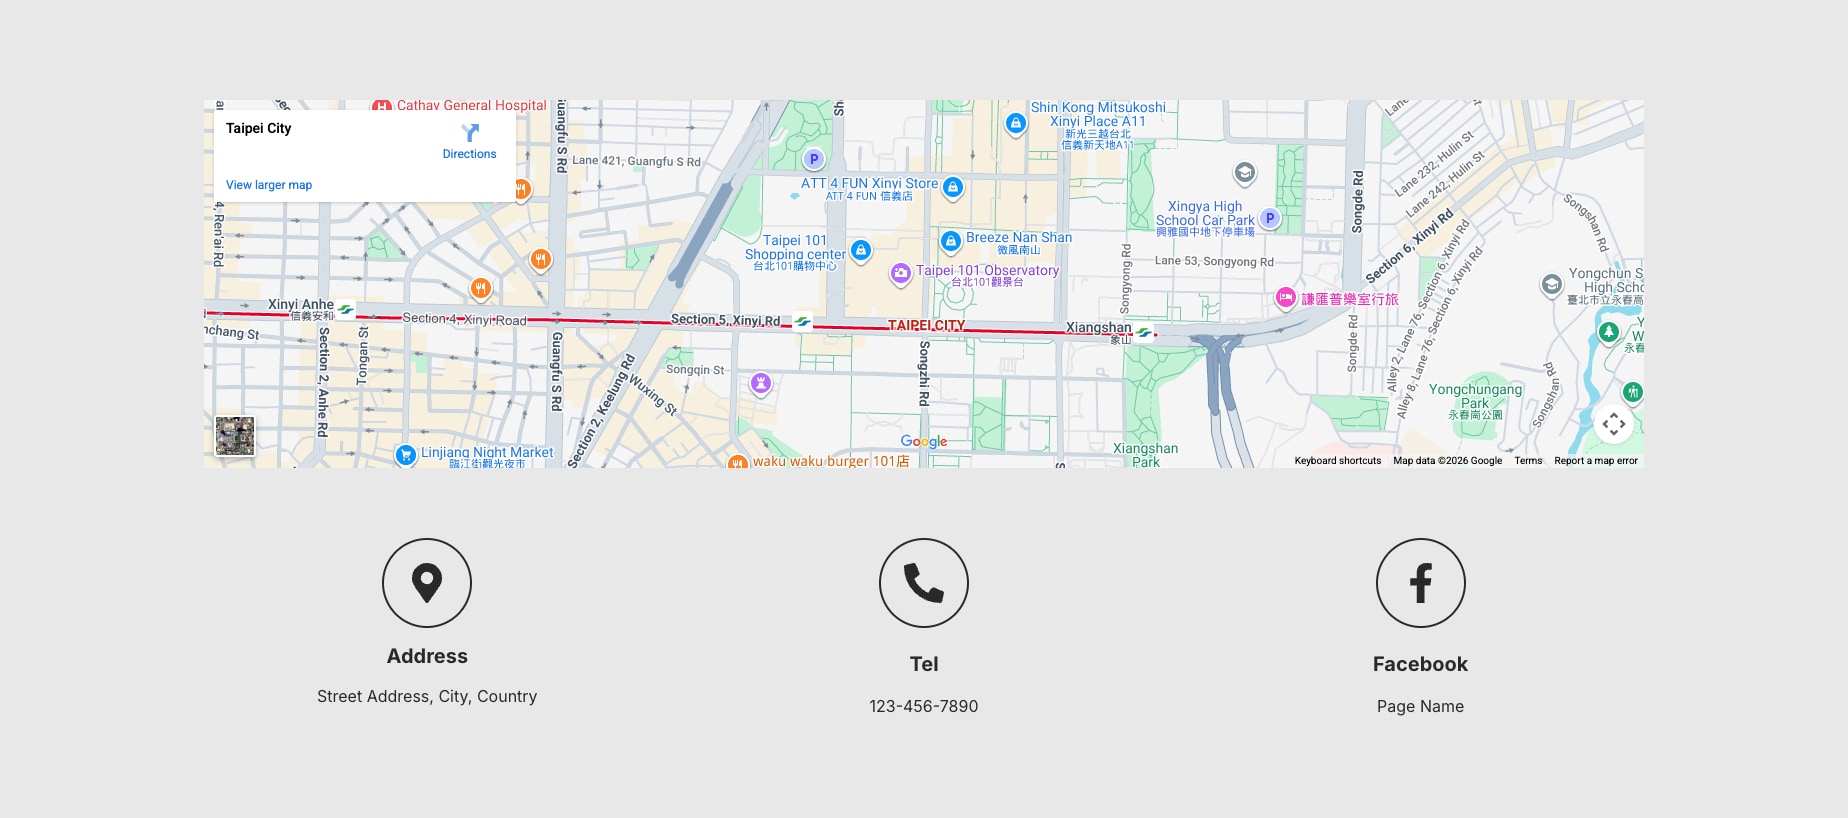This screenshot has width=1848, height=818.
Task: Click the map camera controls button
Action: click(1613, 424)
